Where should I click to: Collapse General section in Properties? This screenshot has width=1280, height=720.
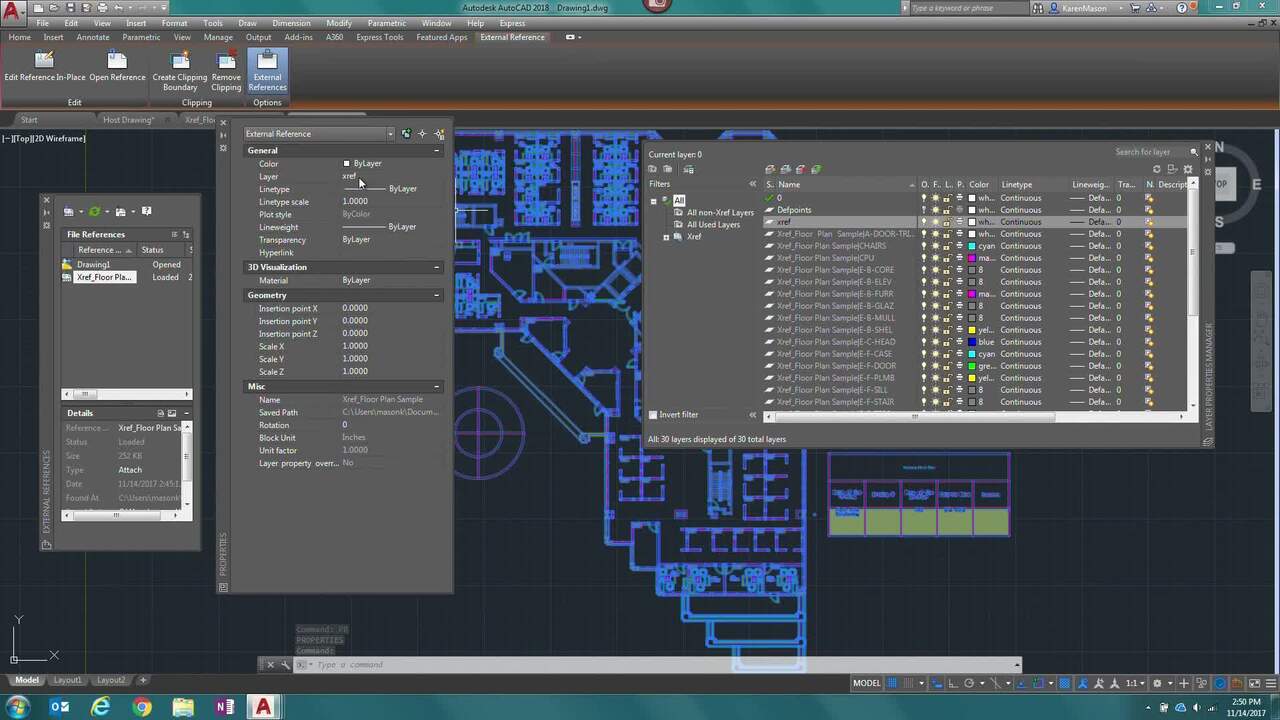tap(437, 151)
